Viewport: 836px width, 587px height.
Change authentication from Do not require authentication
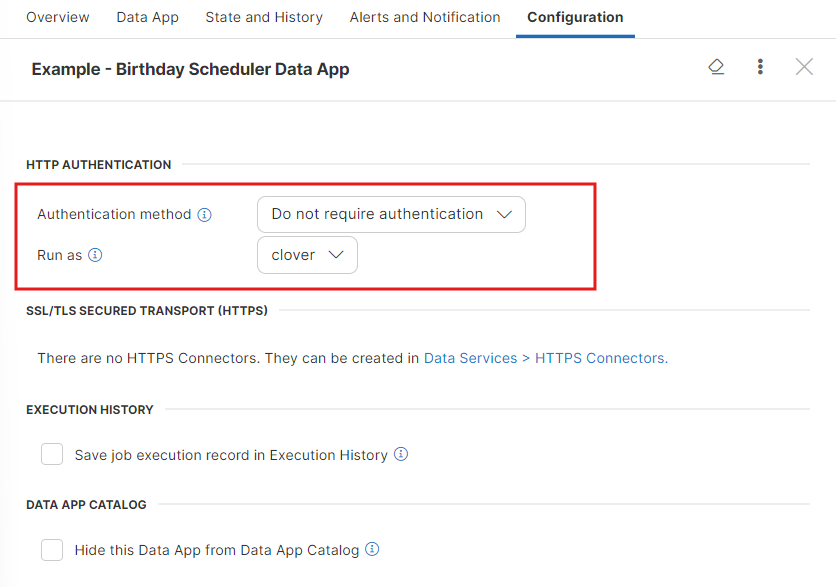[x=391, y=214]
